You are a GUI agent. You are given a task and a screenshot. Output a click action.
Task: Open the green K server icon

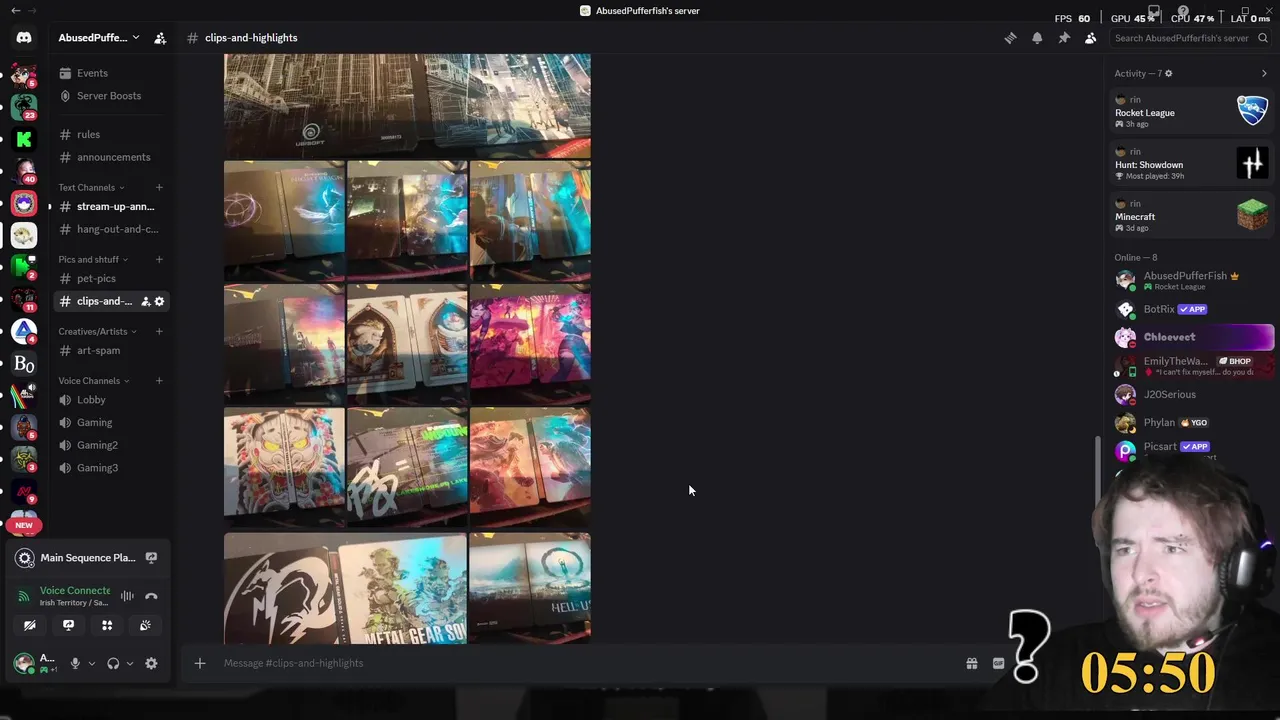pos(24,139)
